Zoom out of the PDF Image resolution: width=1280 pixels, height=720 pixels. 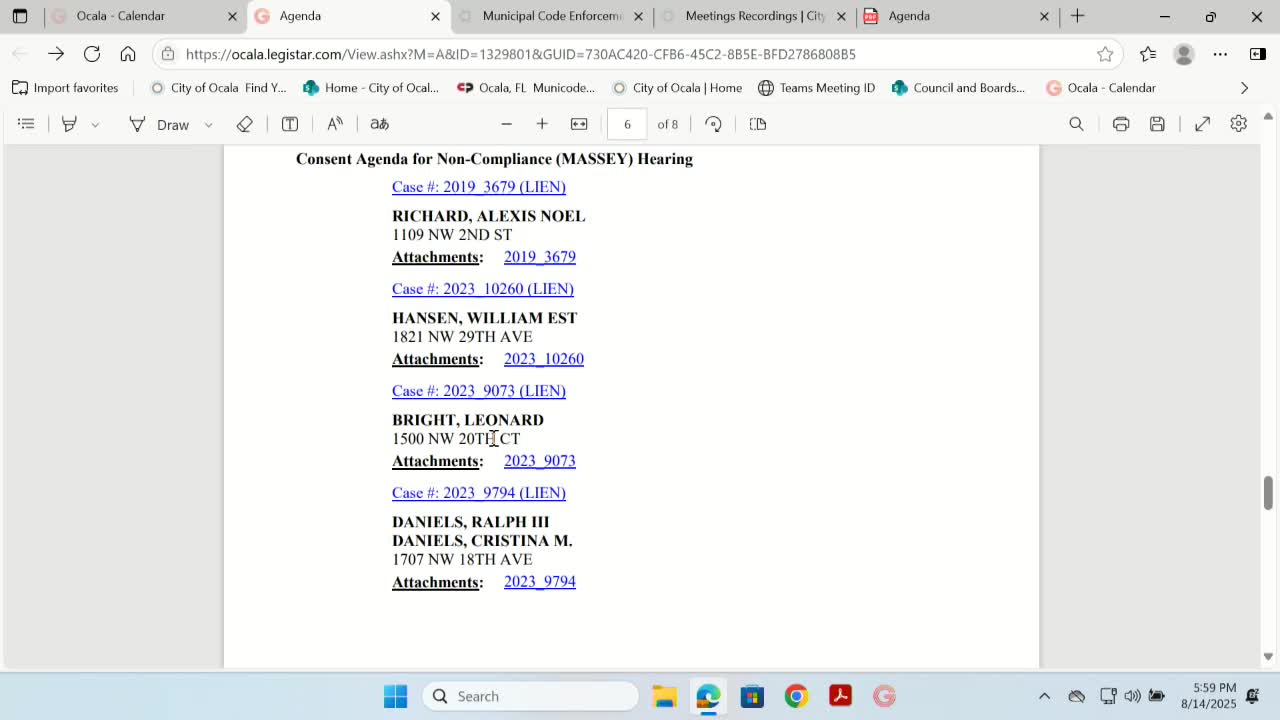coord(507,124)
